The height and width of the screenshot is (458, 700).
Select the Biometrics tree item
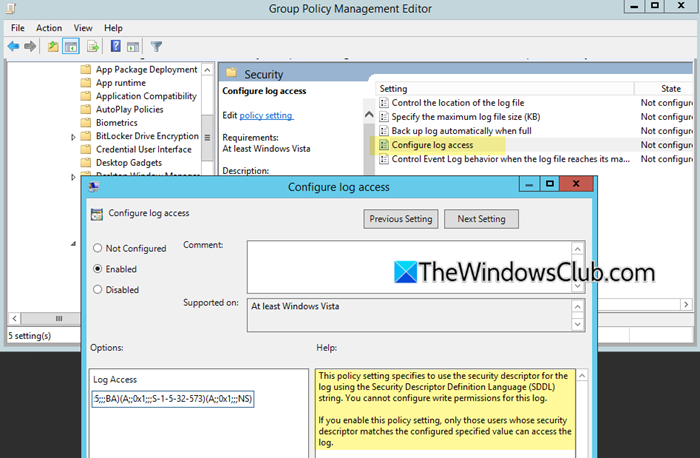(117, 123)
